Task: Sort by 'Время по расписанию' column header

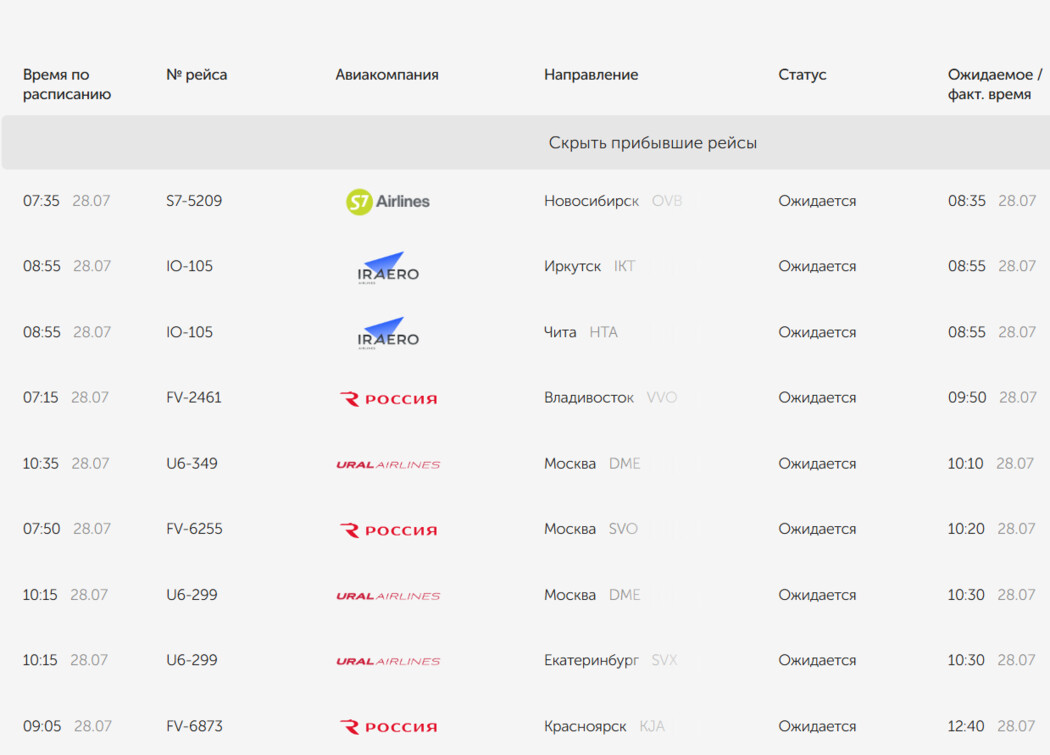Action: click(67, 84)
